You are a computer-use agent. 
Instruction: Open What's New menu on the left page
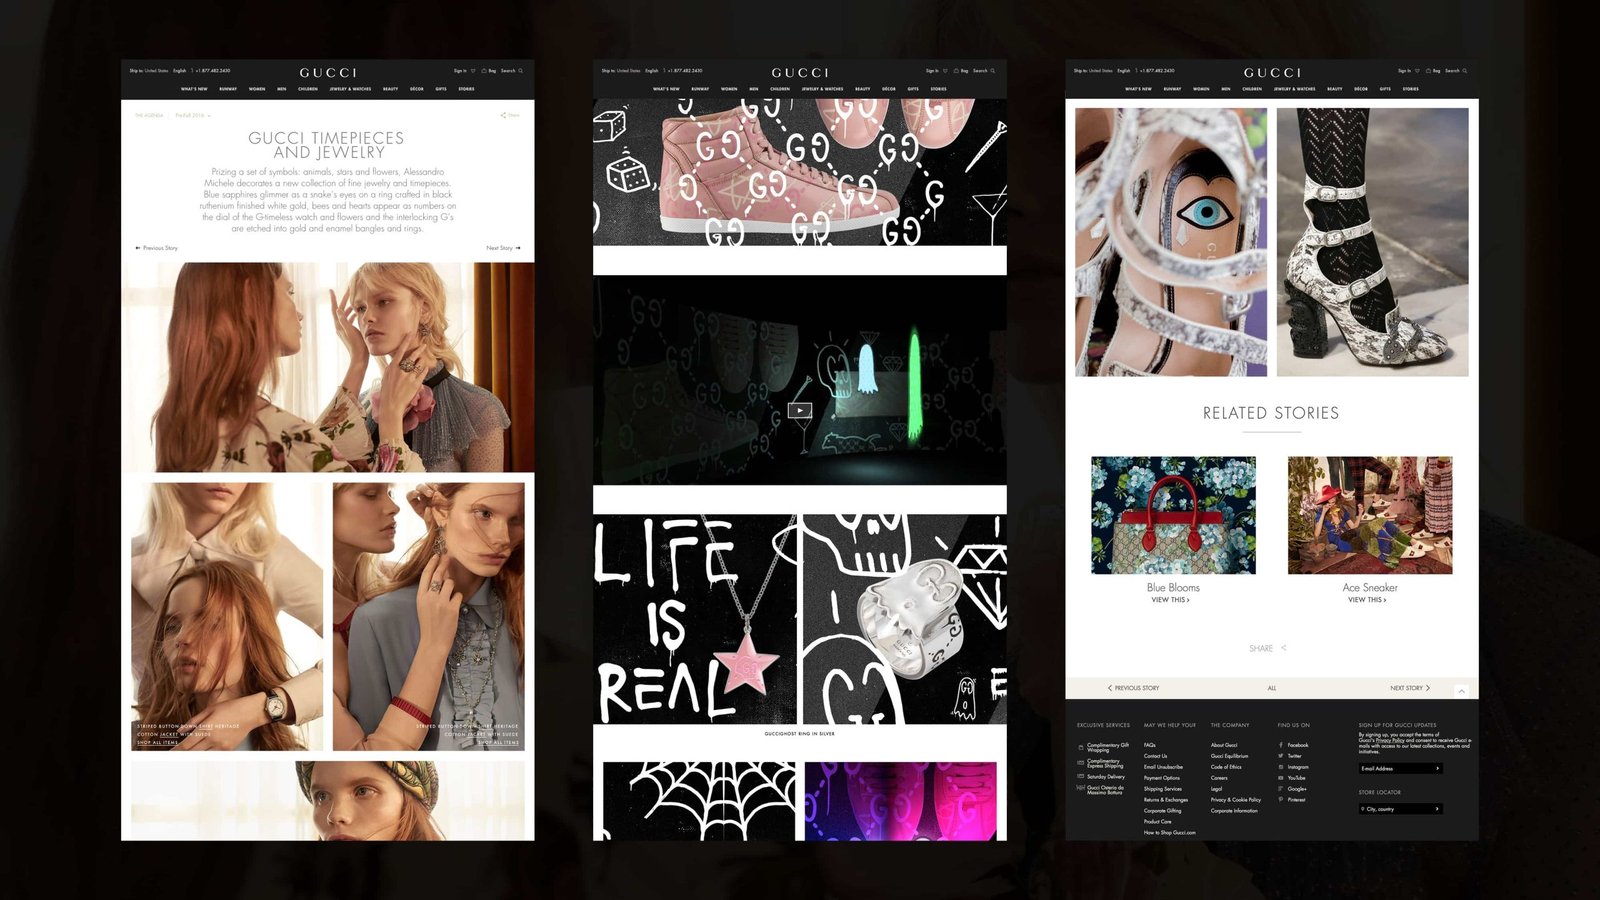pos(194,89)
